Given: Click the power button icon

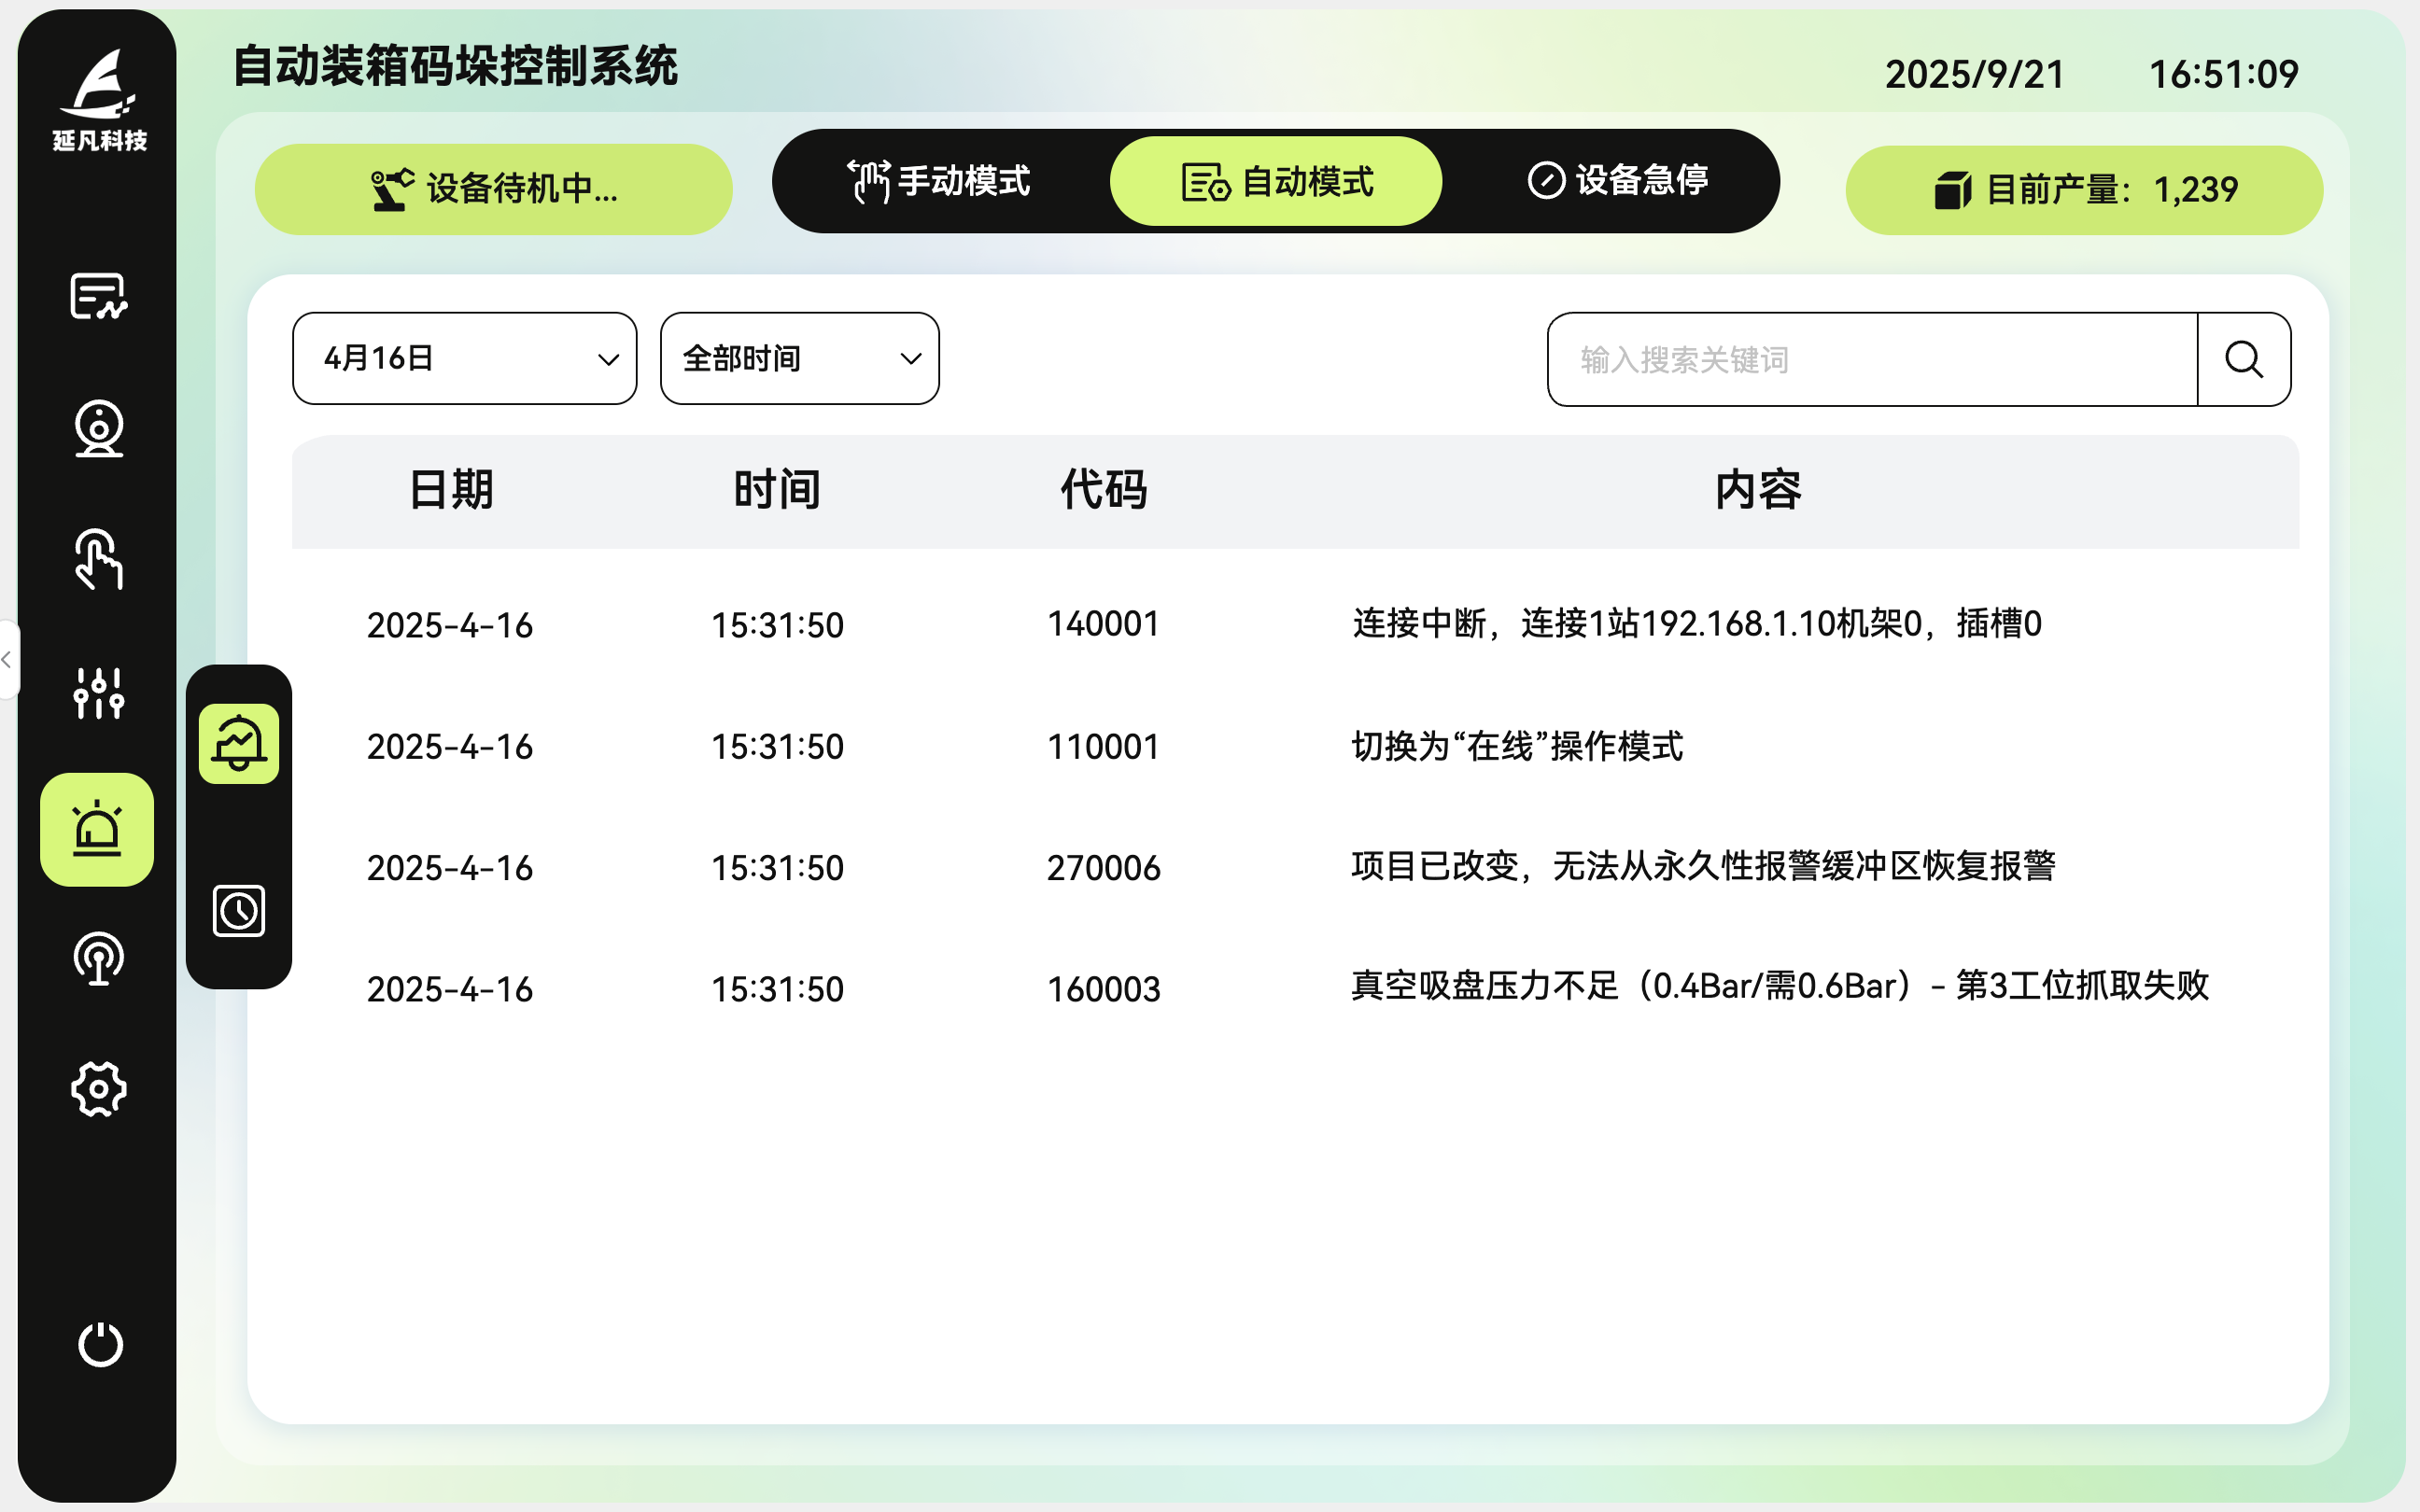Looking at the screenshot, I should click(x=100, y=1345).
